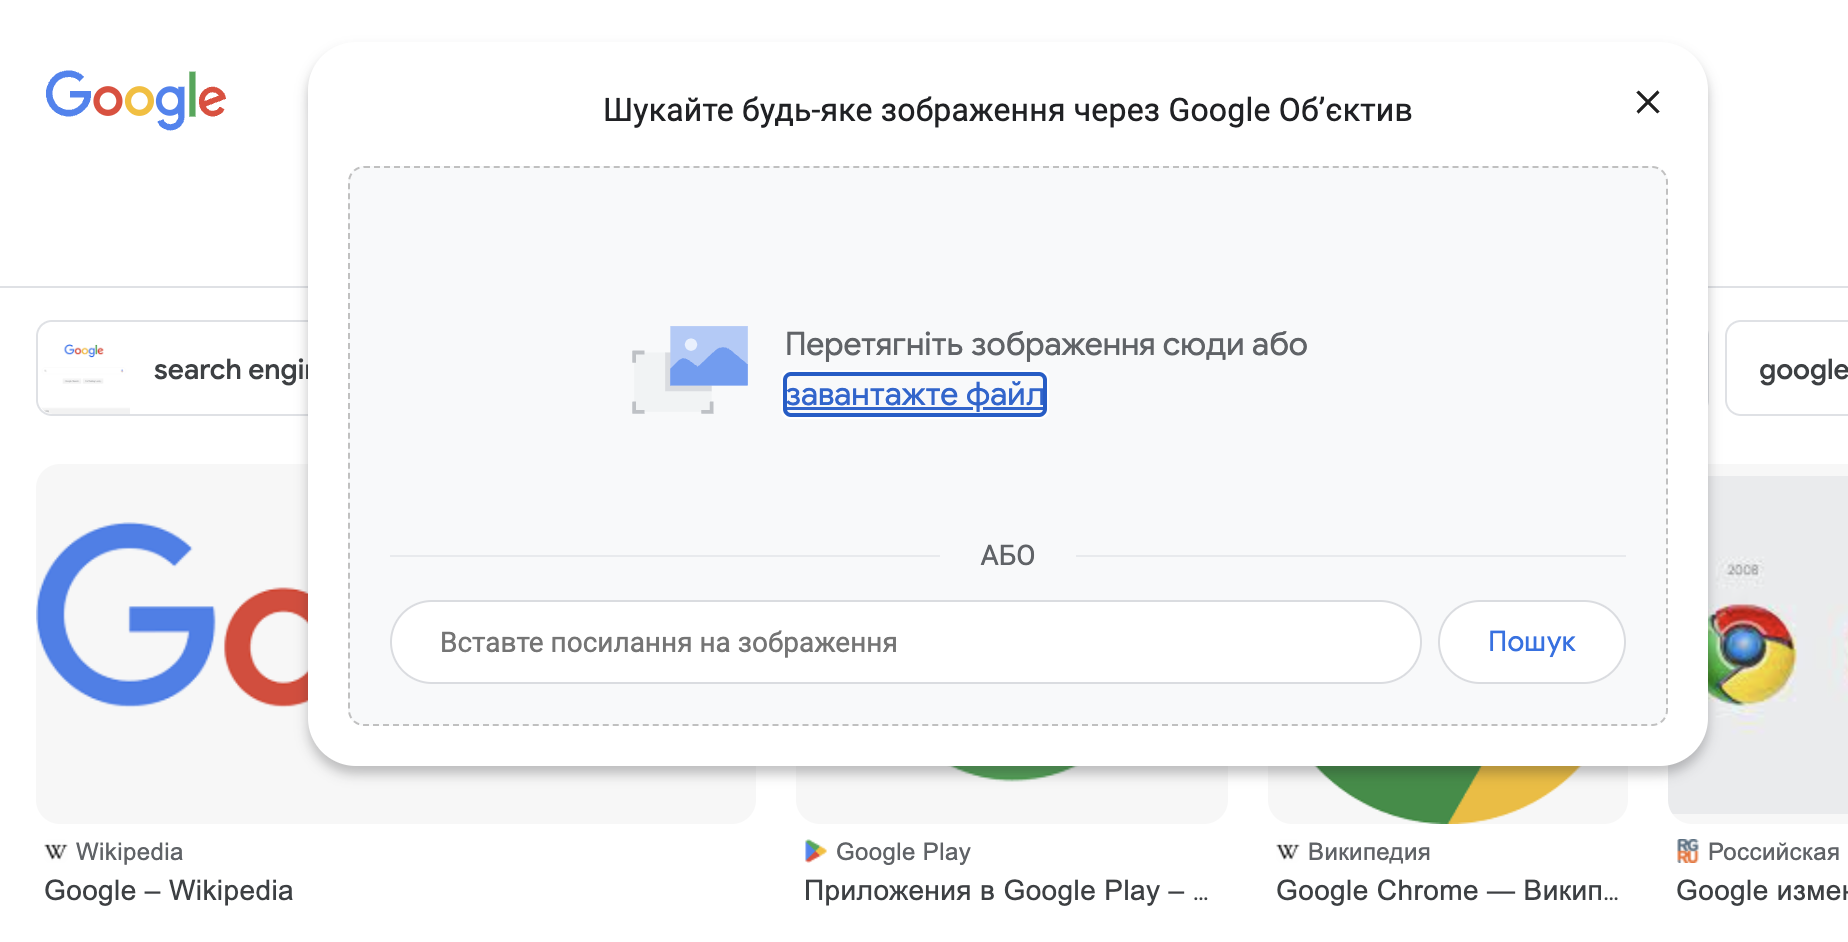Open 'Google Chrome — Википедия' result
1848x942 pixels.
coord(1447,891)
